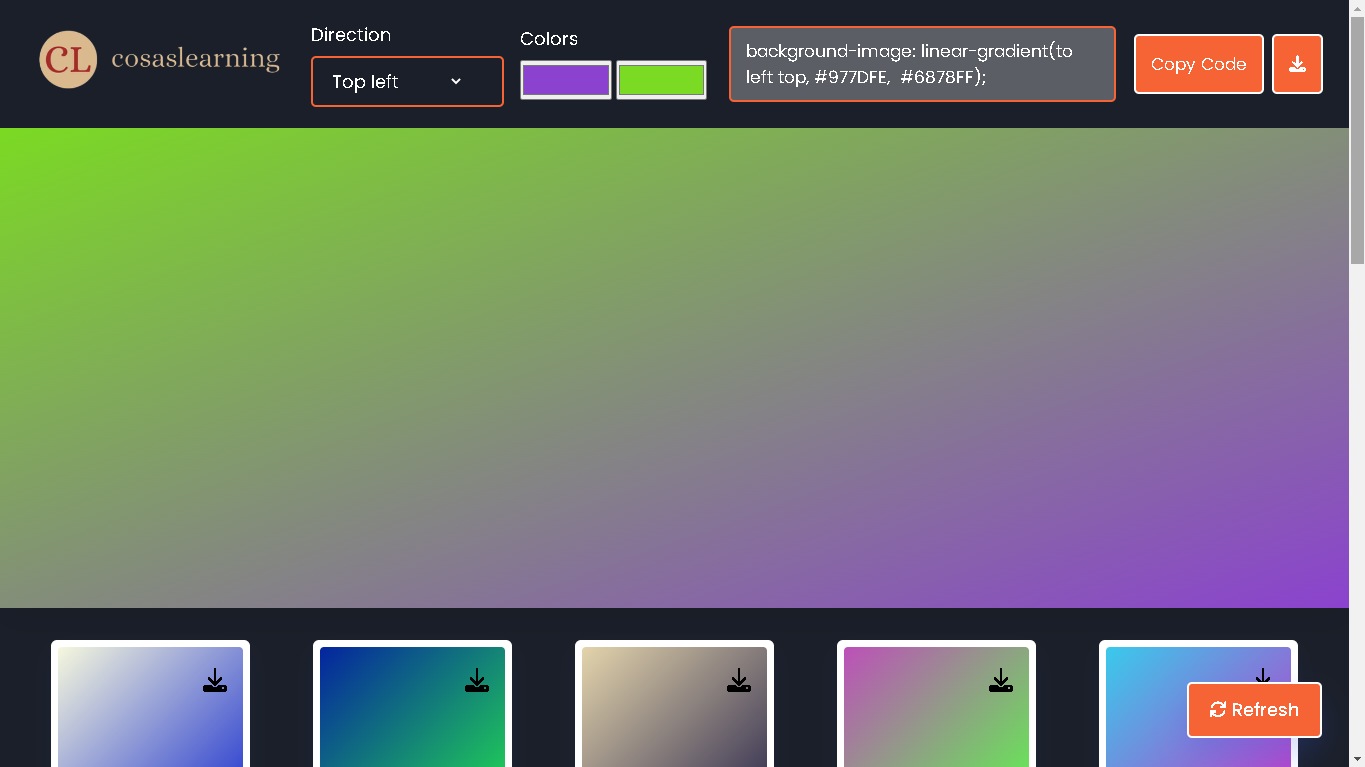Download the navy-to-green gradient card
The width and height of the screenshot is (1365, 767).
coord(477,681)
